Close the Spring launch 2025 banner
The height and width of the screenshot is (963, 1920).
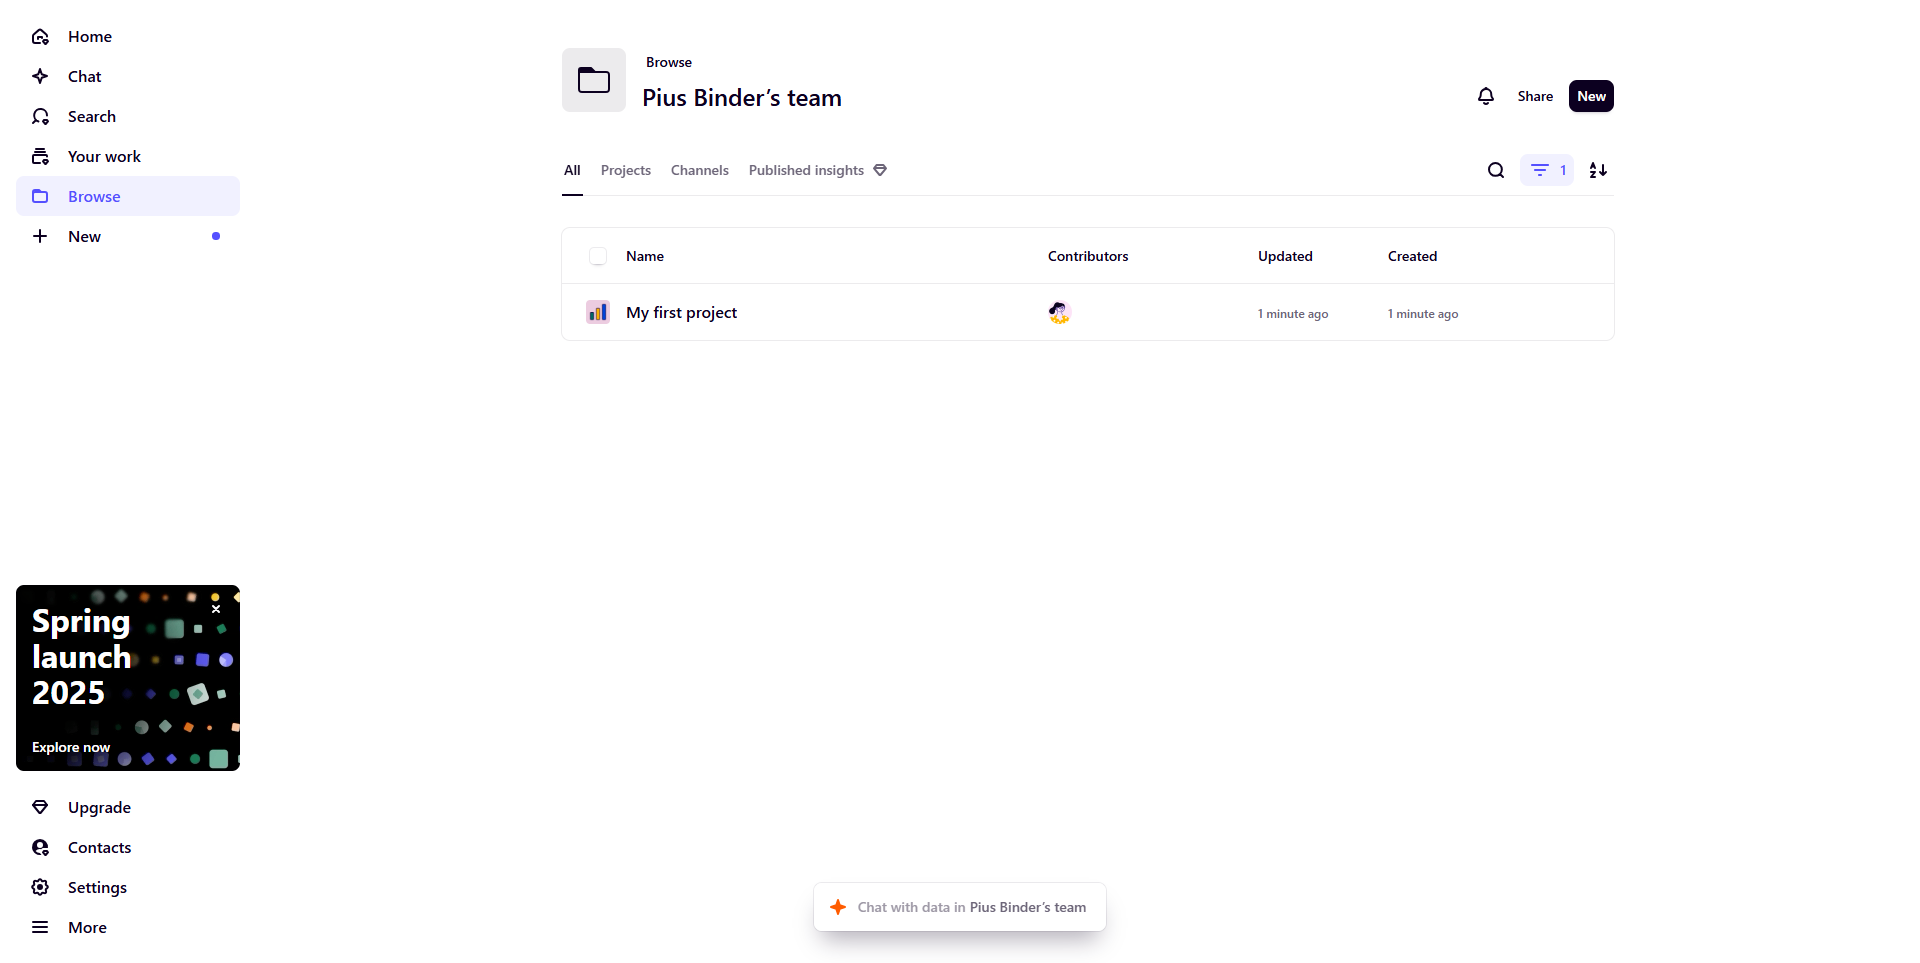point(216,609)
